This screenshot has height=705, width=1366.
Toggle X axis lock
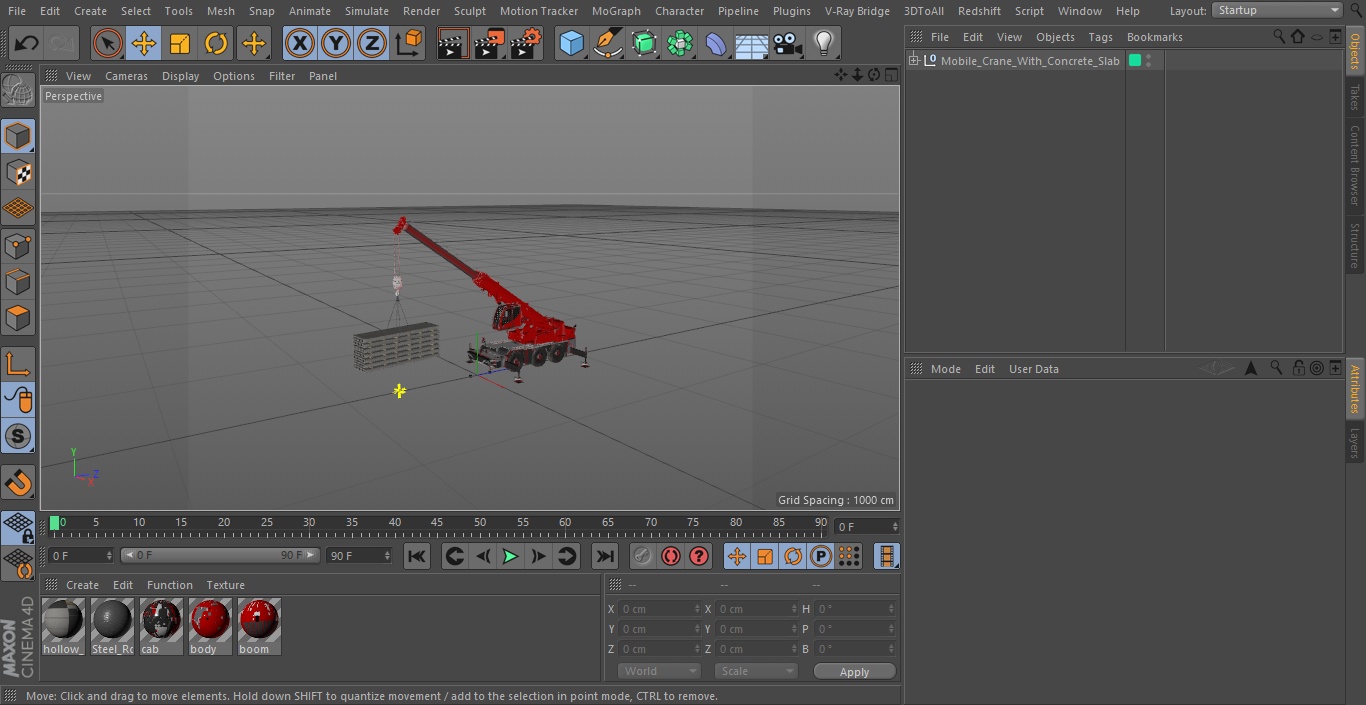pos(300,43)
